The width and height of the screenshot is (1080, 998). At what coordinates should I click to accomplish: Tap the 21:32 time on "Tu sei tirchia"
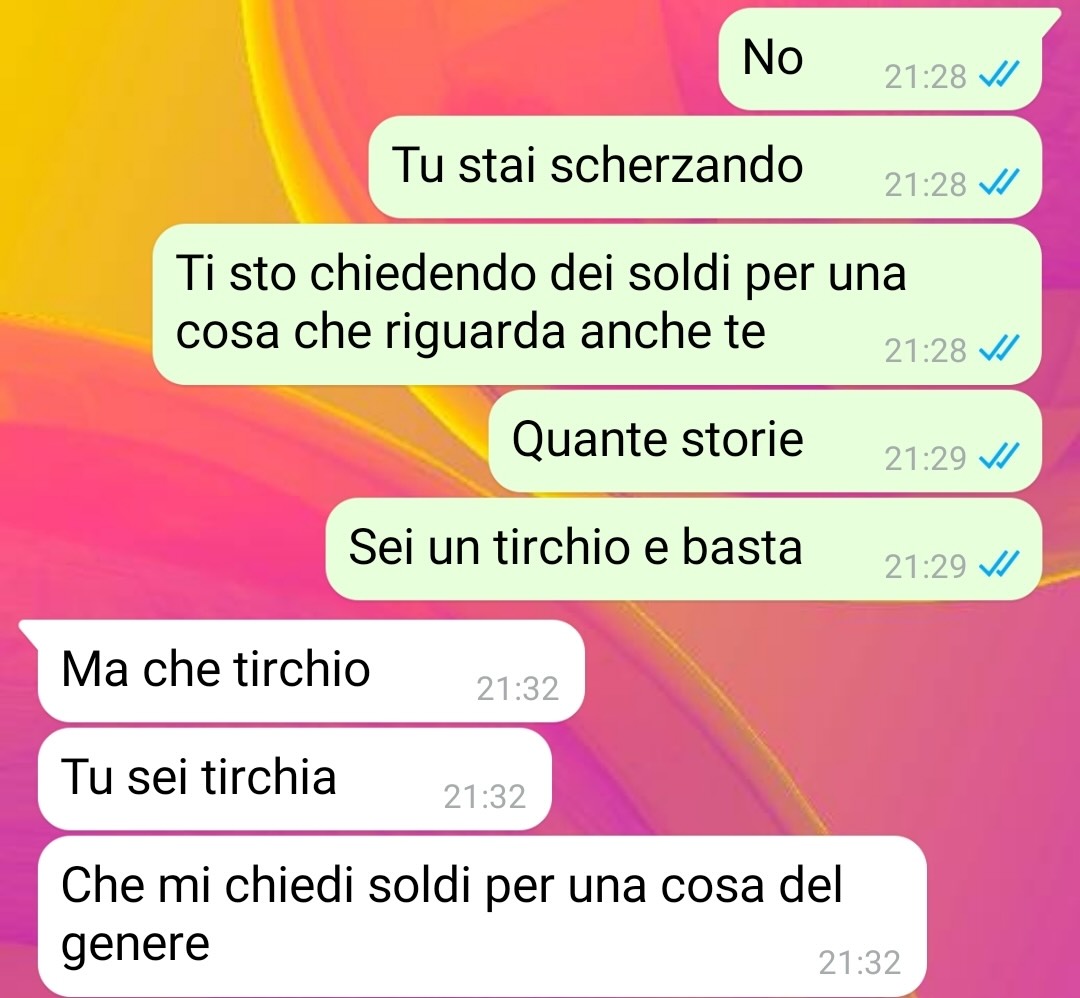[x=485, y=797]
